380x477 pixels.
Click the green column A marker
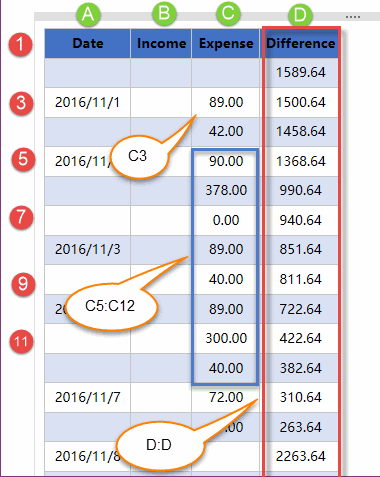click(x=88, y=14)
